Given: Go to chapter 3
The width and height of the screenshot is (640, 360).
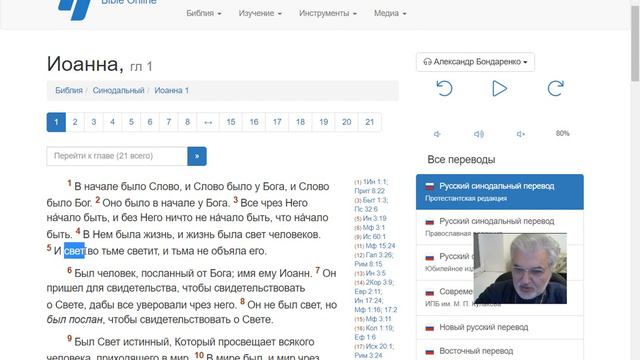Looking at the screenshot, I should tap(94, 122).
